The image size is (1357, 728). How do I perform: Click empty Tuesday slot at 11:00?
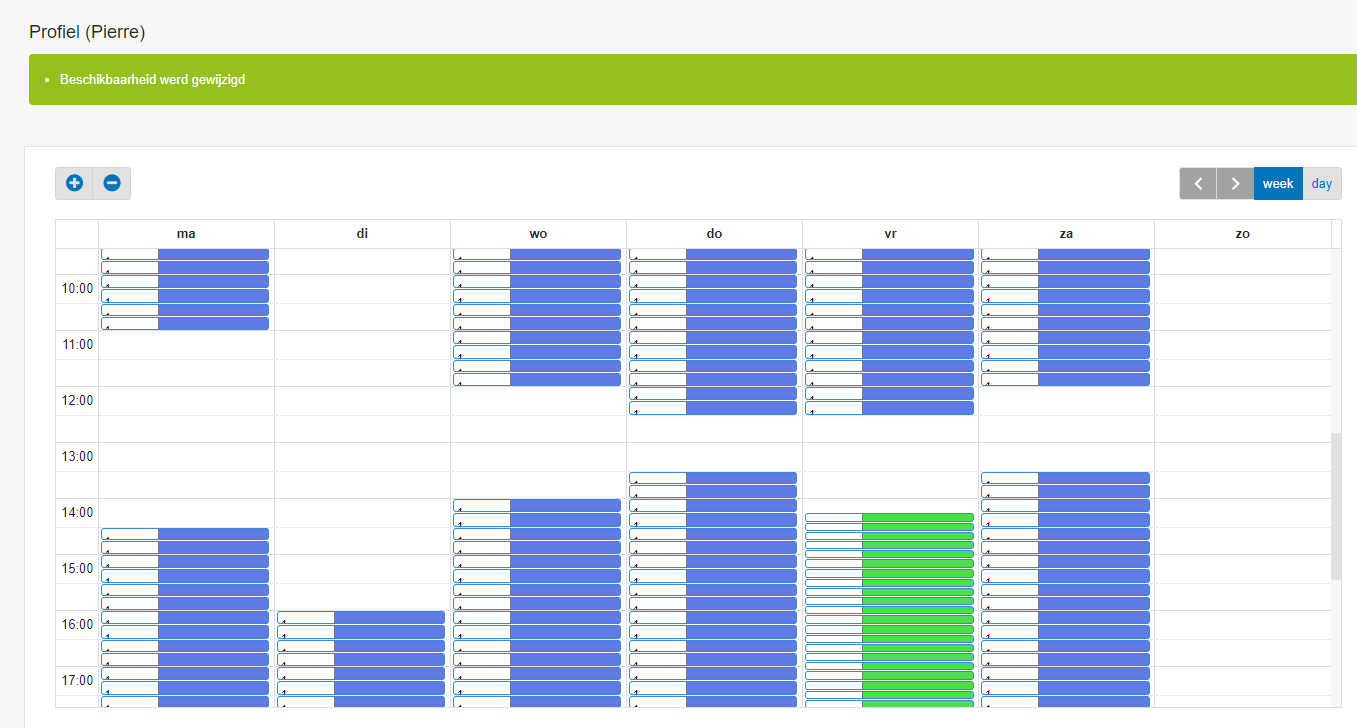click(x=362, y=345)
